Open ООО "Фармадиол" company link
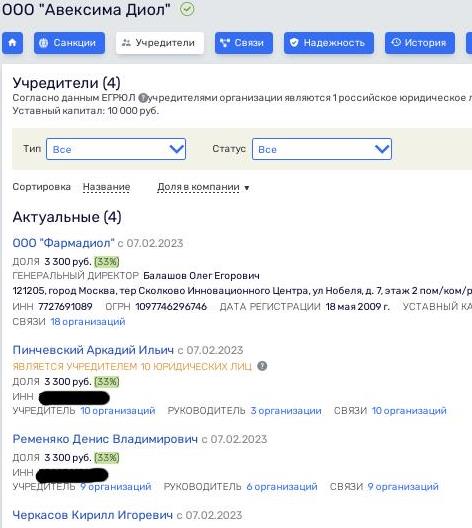 [x=63, y=243]
